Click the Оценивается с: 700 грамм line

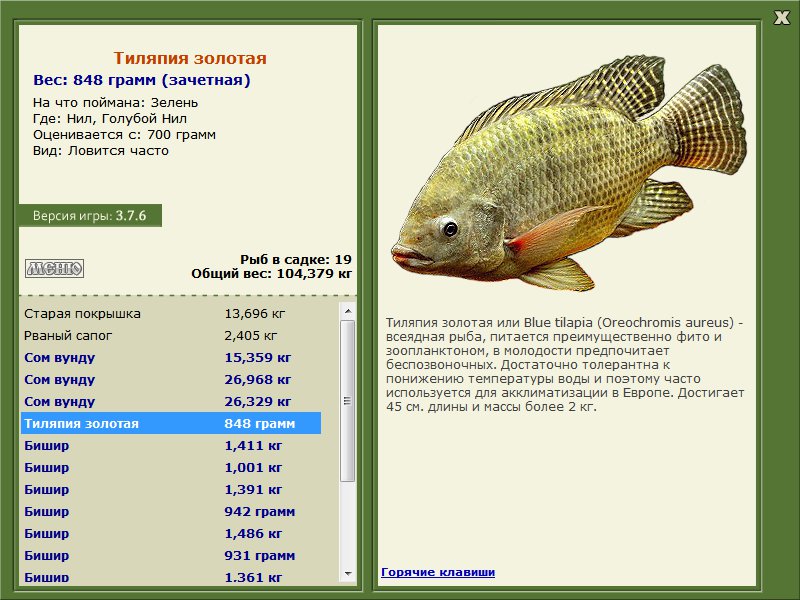click(x=124, y=135)
